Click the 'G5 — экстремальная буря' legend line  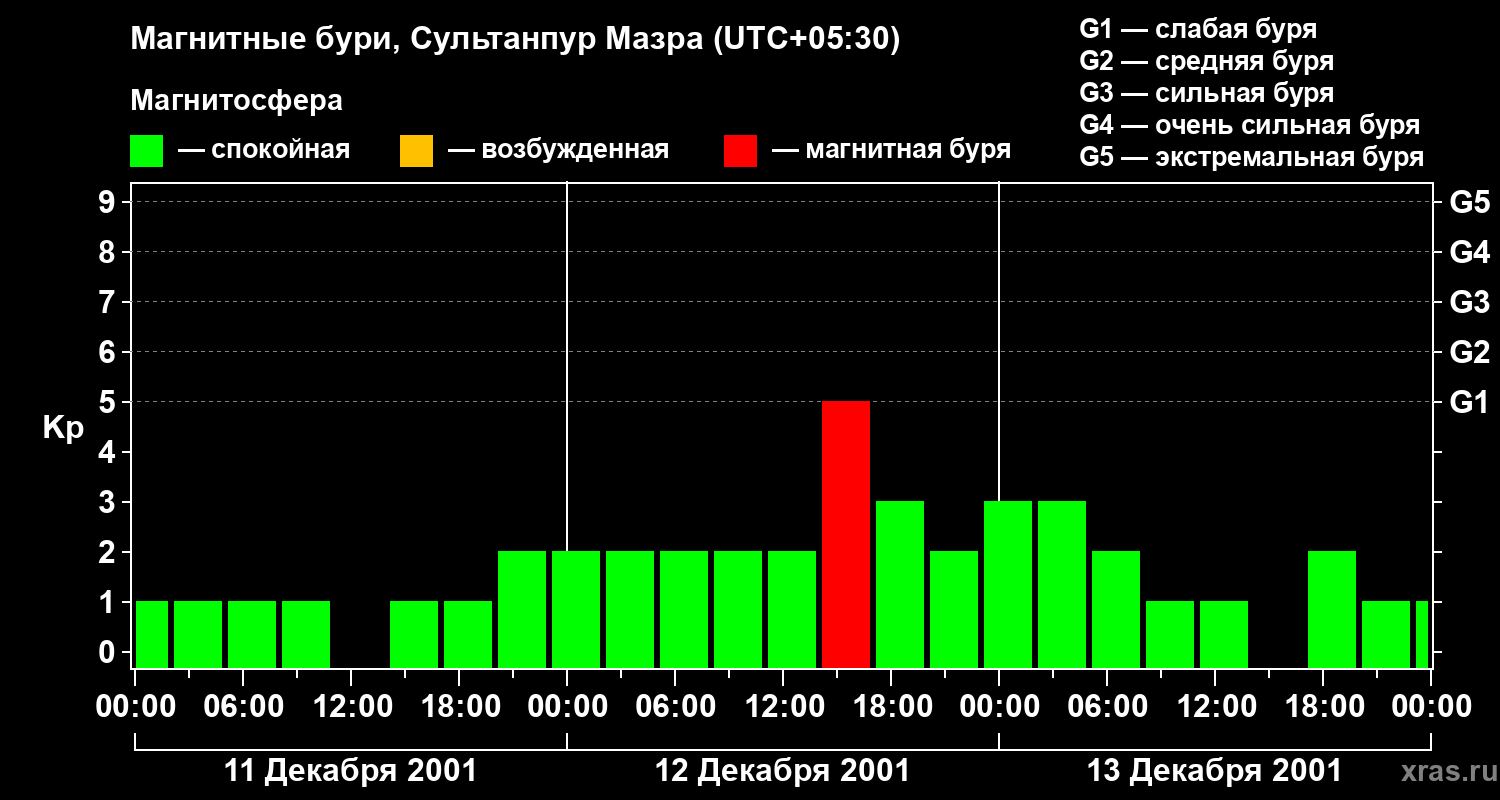tap(1251, 157)
